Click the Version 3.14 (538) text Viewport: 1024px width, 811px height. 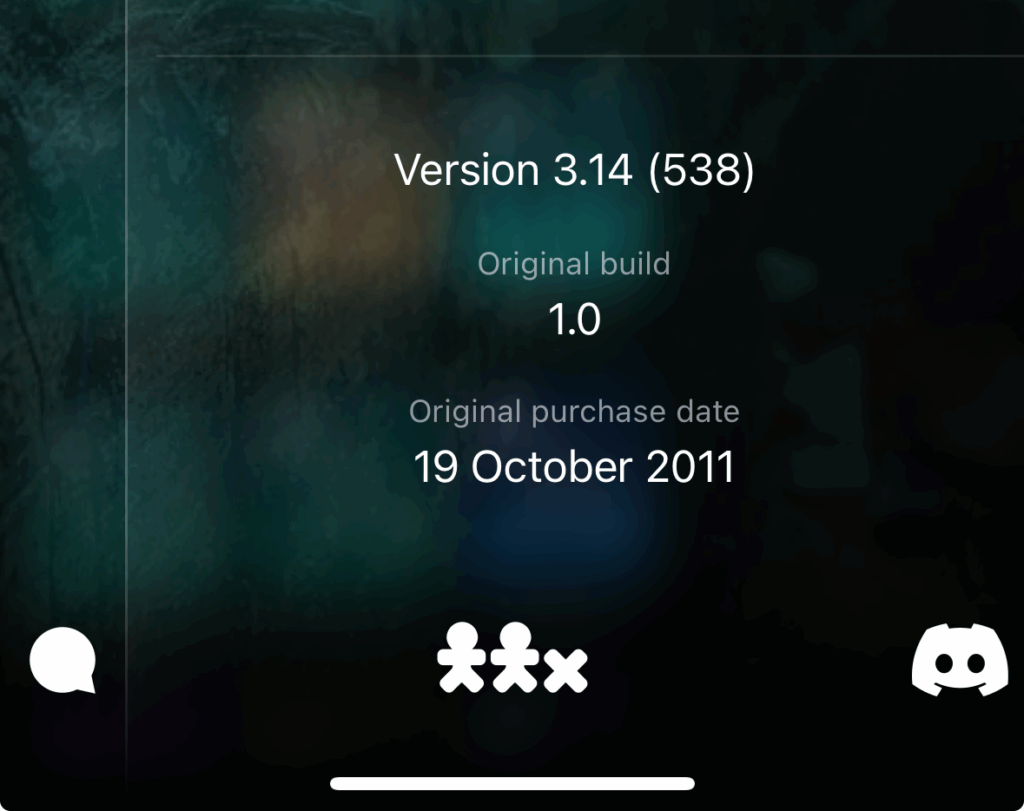pos(574,170)
